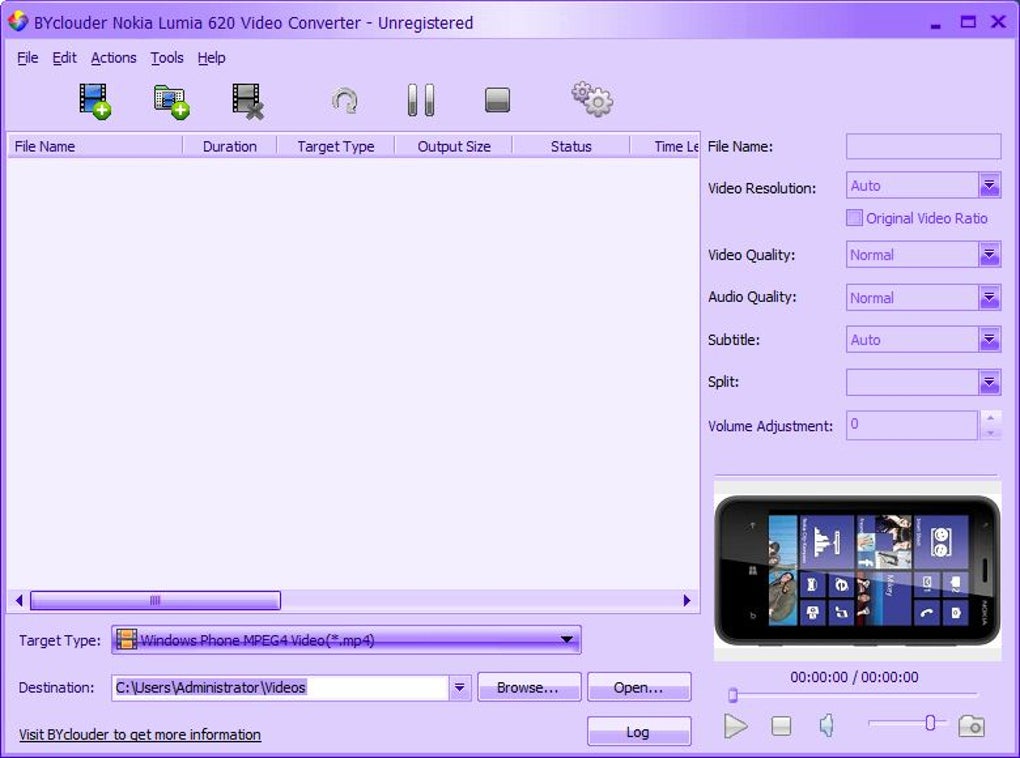Click the app logo in title bar

pos(18,21)
